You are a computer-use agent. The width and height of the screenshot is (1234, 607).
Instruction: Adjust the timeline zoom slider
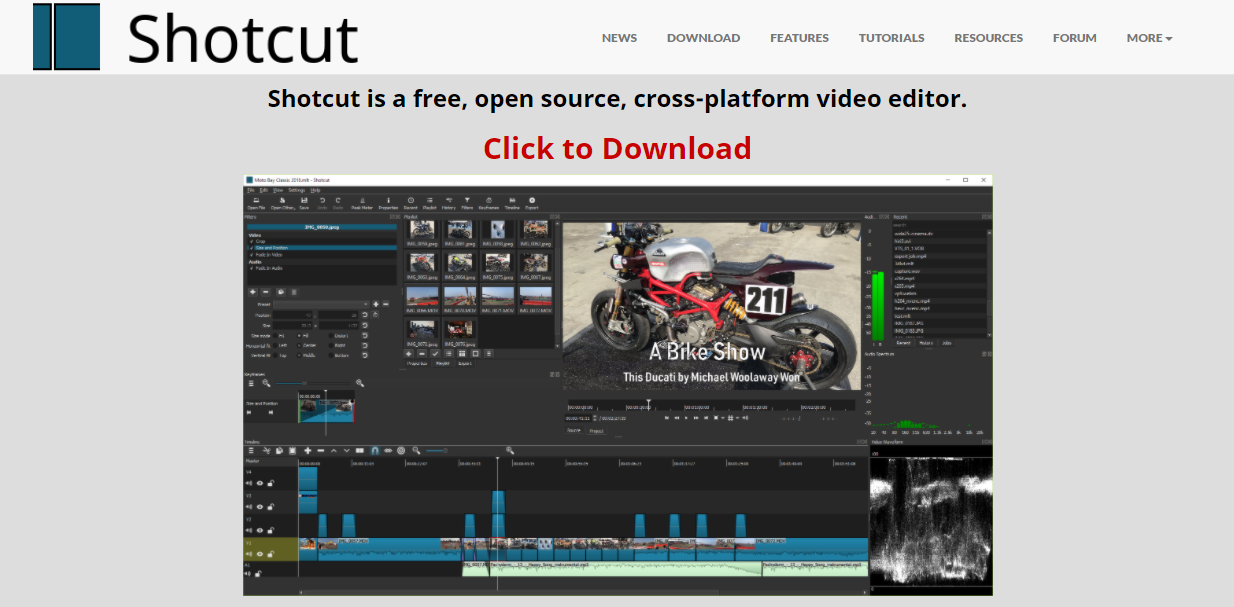tap(438, 451)
